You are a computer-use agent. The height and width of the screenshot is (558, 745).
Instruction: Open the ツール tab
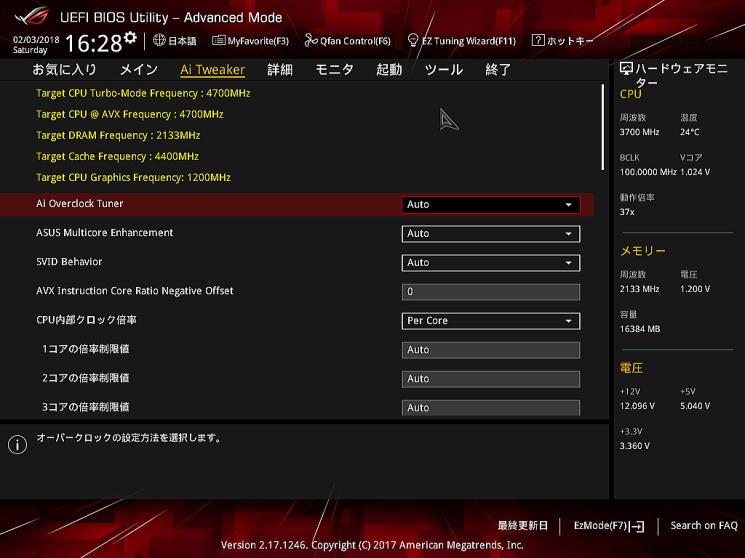[444, 70]
